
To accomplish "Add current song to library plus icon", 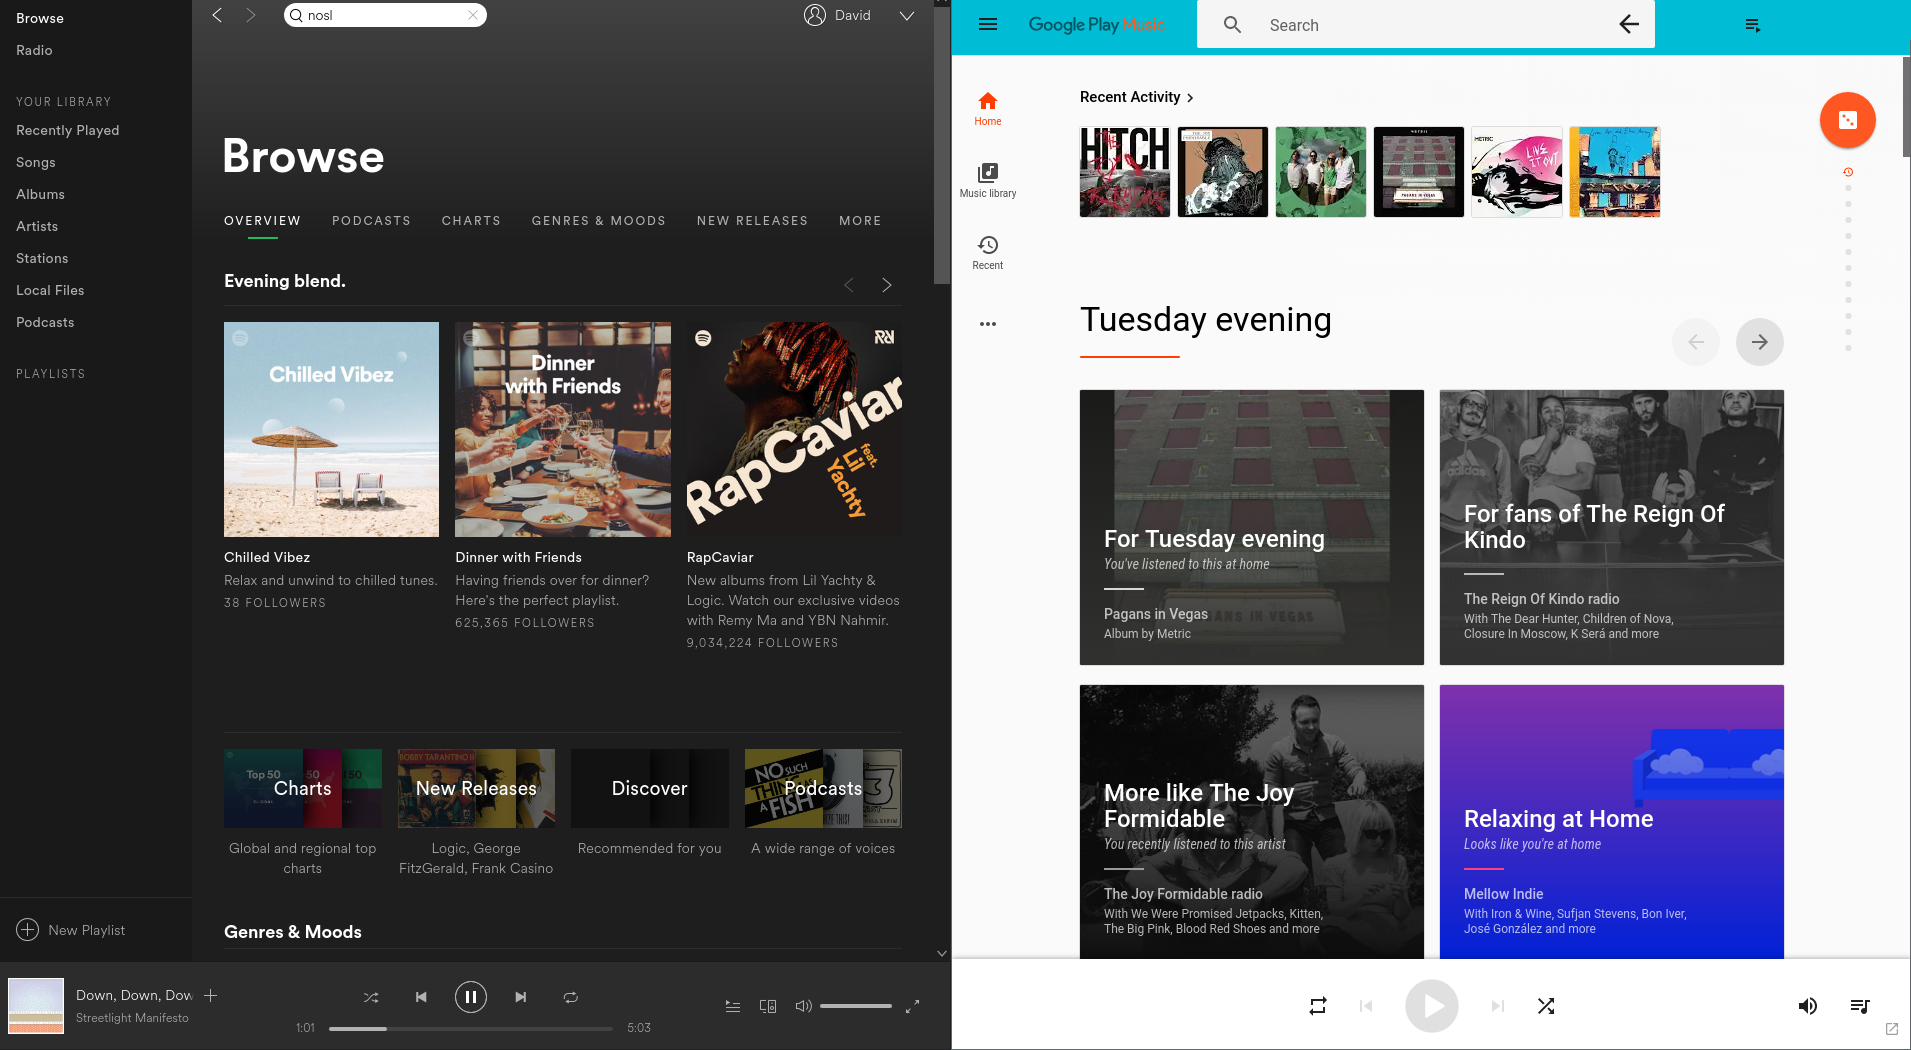I will coord(211,995).
